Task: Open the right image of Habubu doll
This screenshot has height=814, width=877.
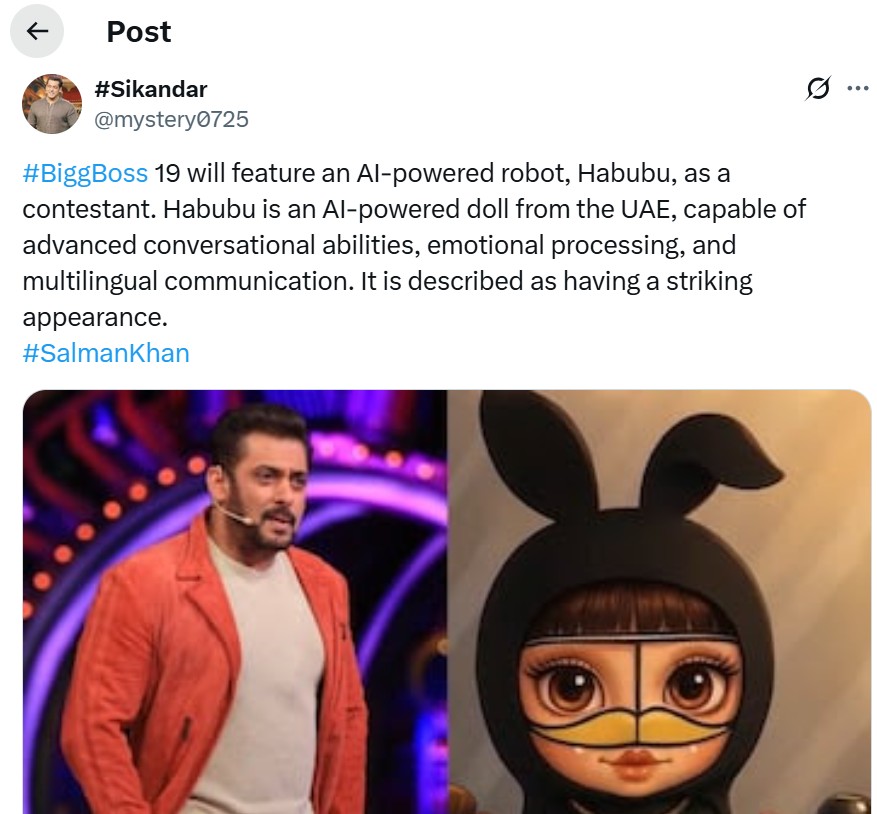Action: [659, 601]
